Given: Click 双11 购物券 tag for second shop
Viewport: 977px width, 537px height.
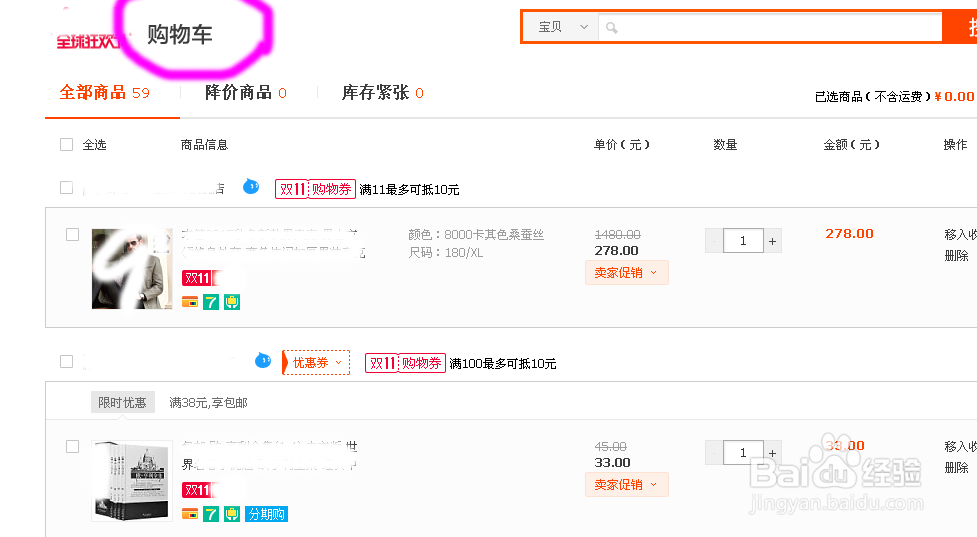Looking at the screenshot, I should click(405, 363).
